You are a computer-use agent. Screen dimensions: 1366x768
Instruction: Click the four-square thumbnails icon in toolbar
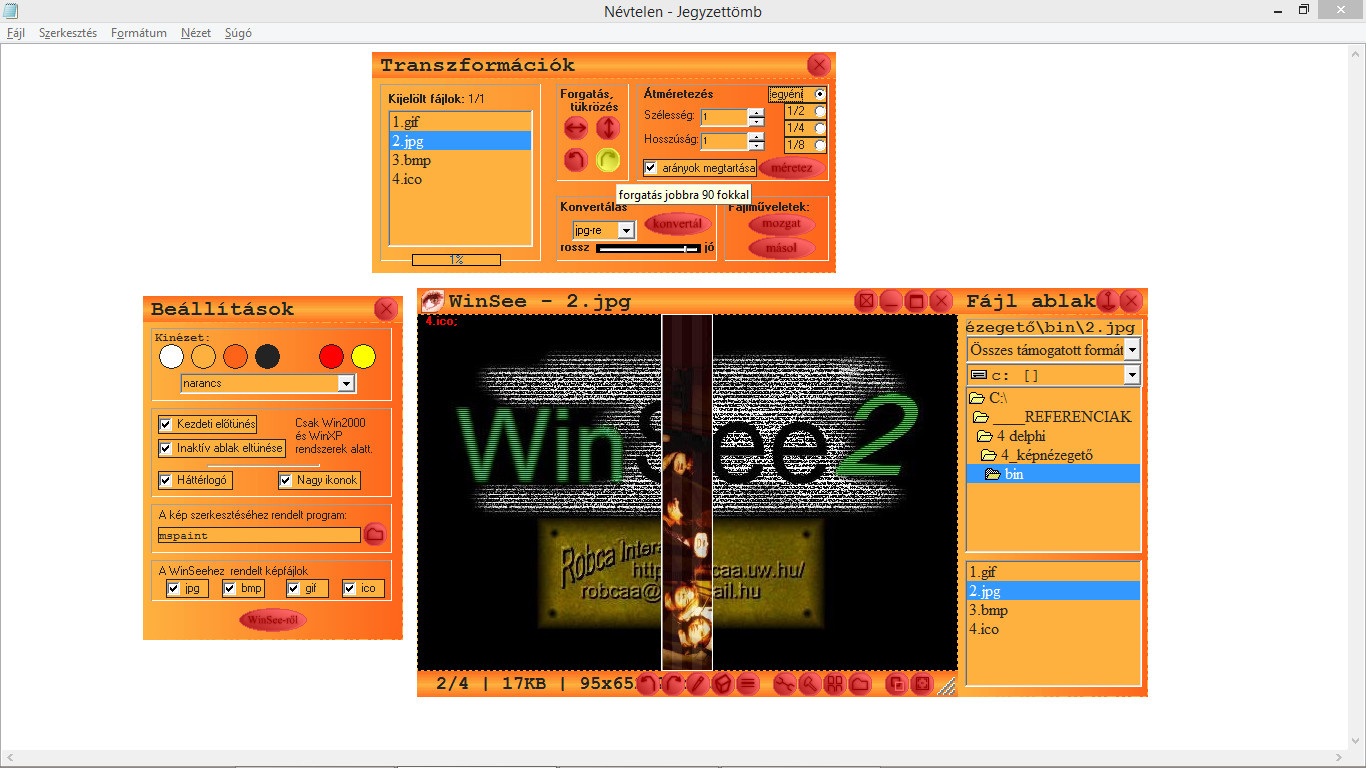(x=833, y=684)
